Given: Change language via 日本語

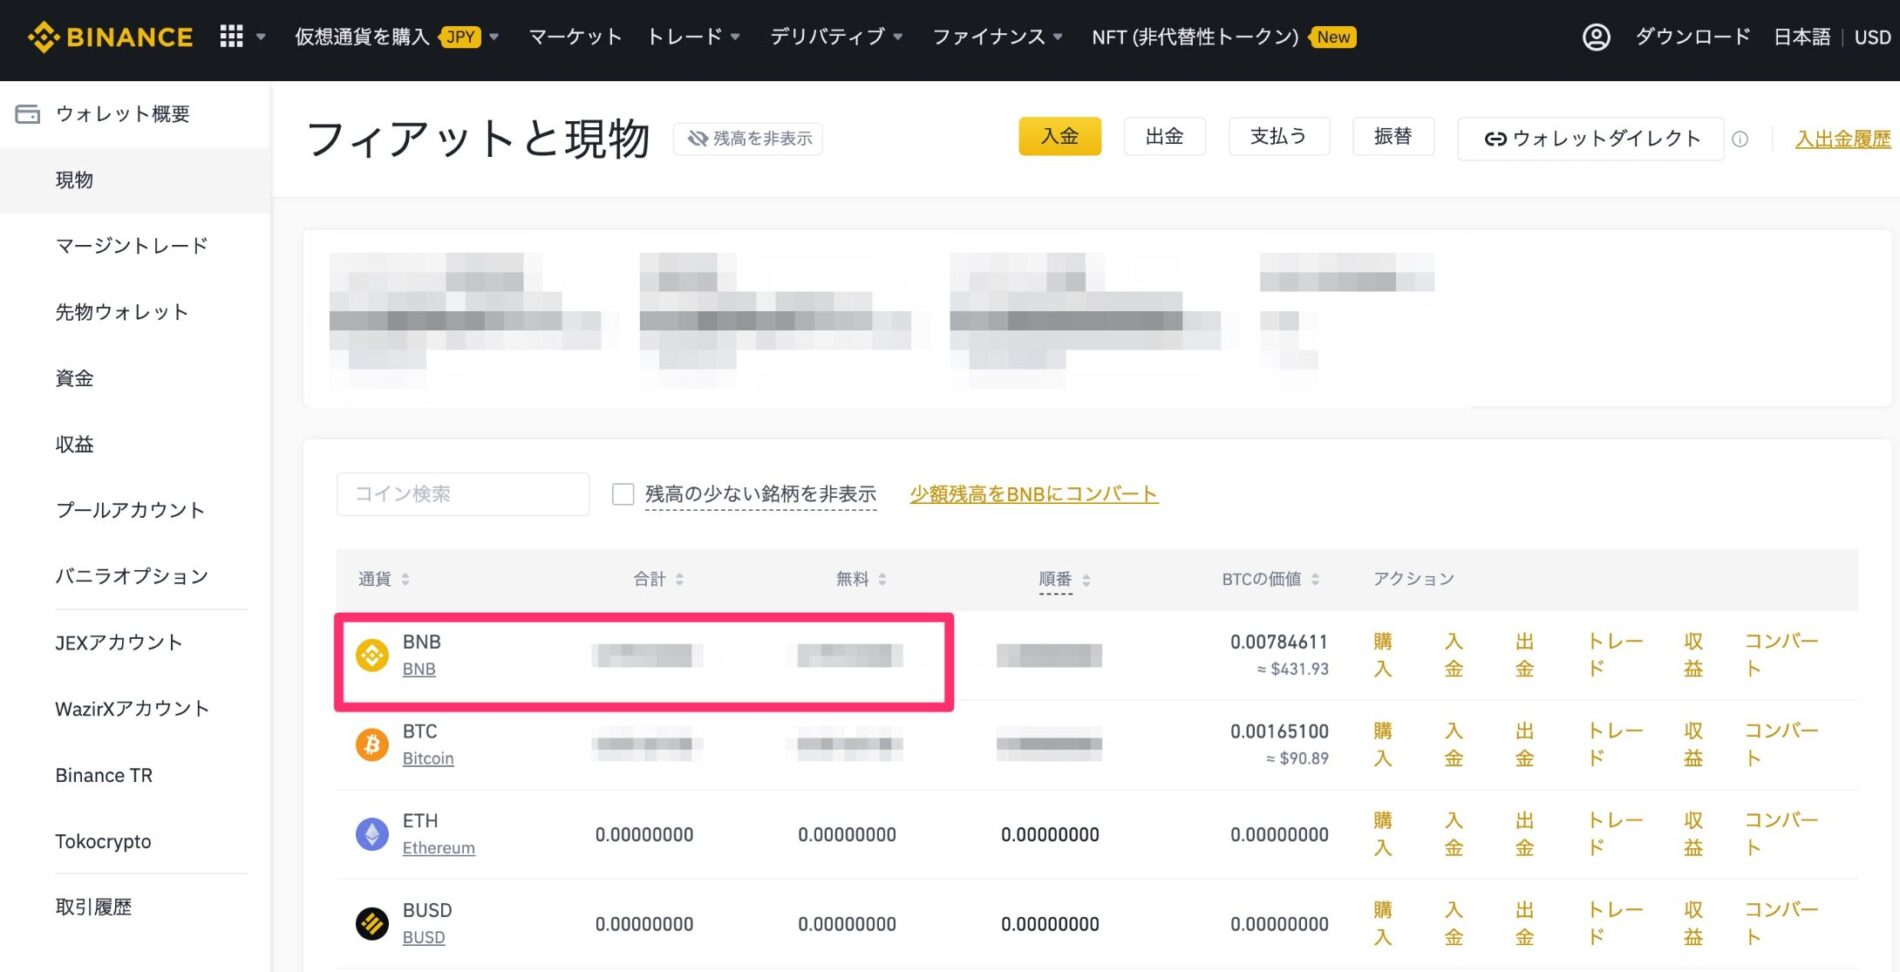Looking at the screenshot, I should tap(1802, 37).
